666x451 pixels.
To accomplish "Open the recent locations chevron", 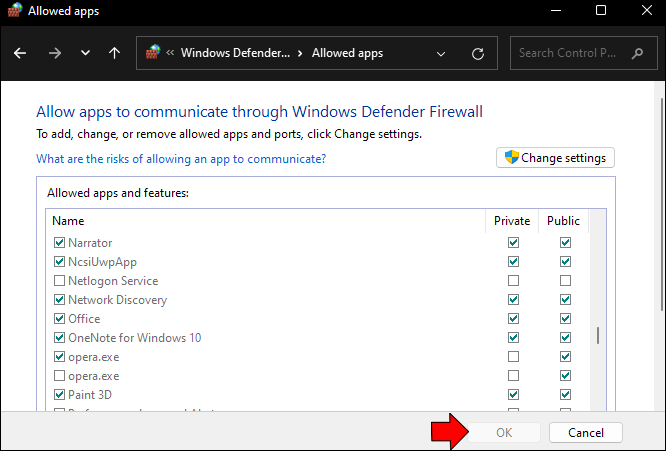I will tap(85, 53).
